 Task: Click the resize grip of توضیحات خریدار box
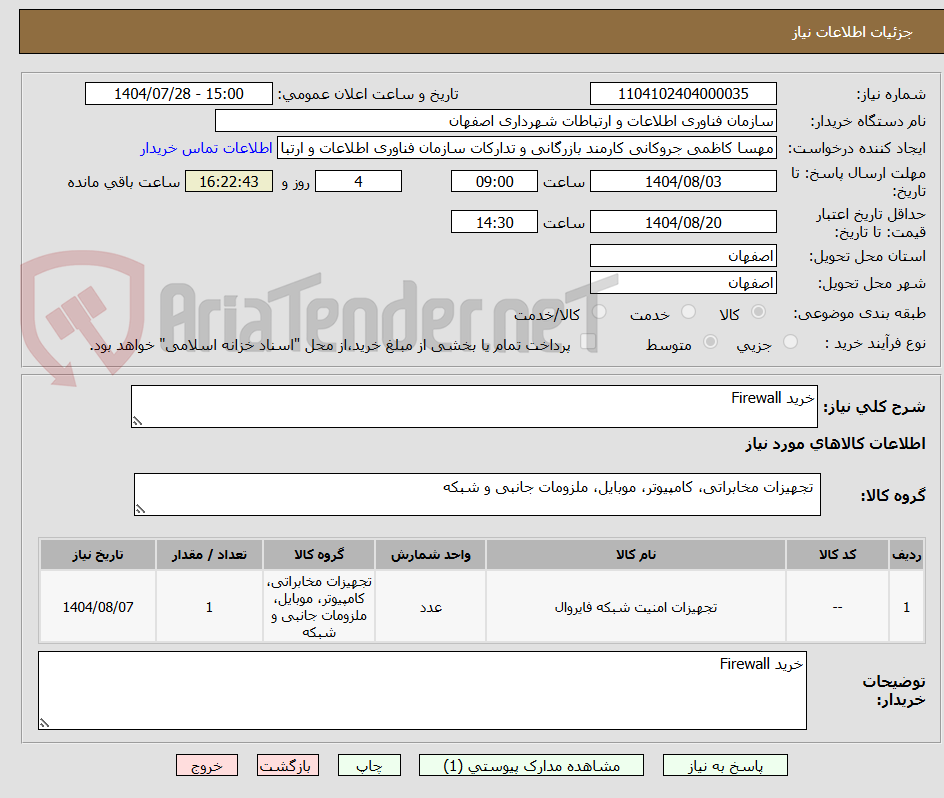pyautogui.click(x=43, y=723)
